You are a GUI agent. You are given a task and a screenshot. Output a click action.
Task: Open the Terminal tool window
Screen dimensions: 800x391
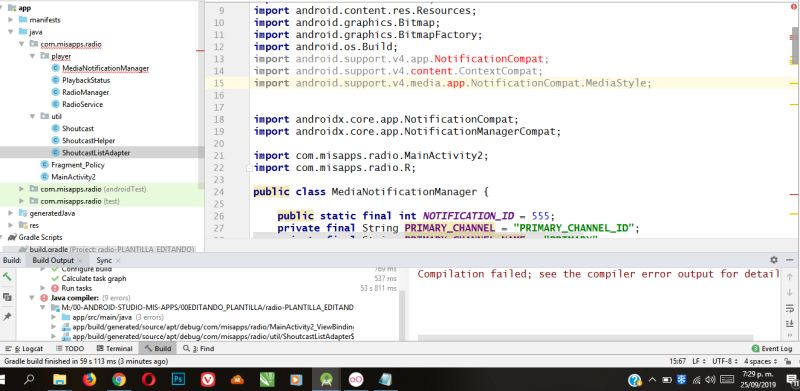tap(115, 349)
